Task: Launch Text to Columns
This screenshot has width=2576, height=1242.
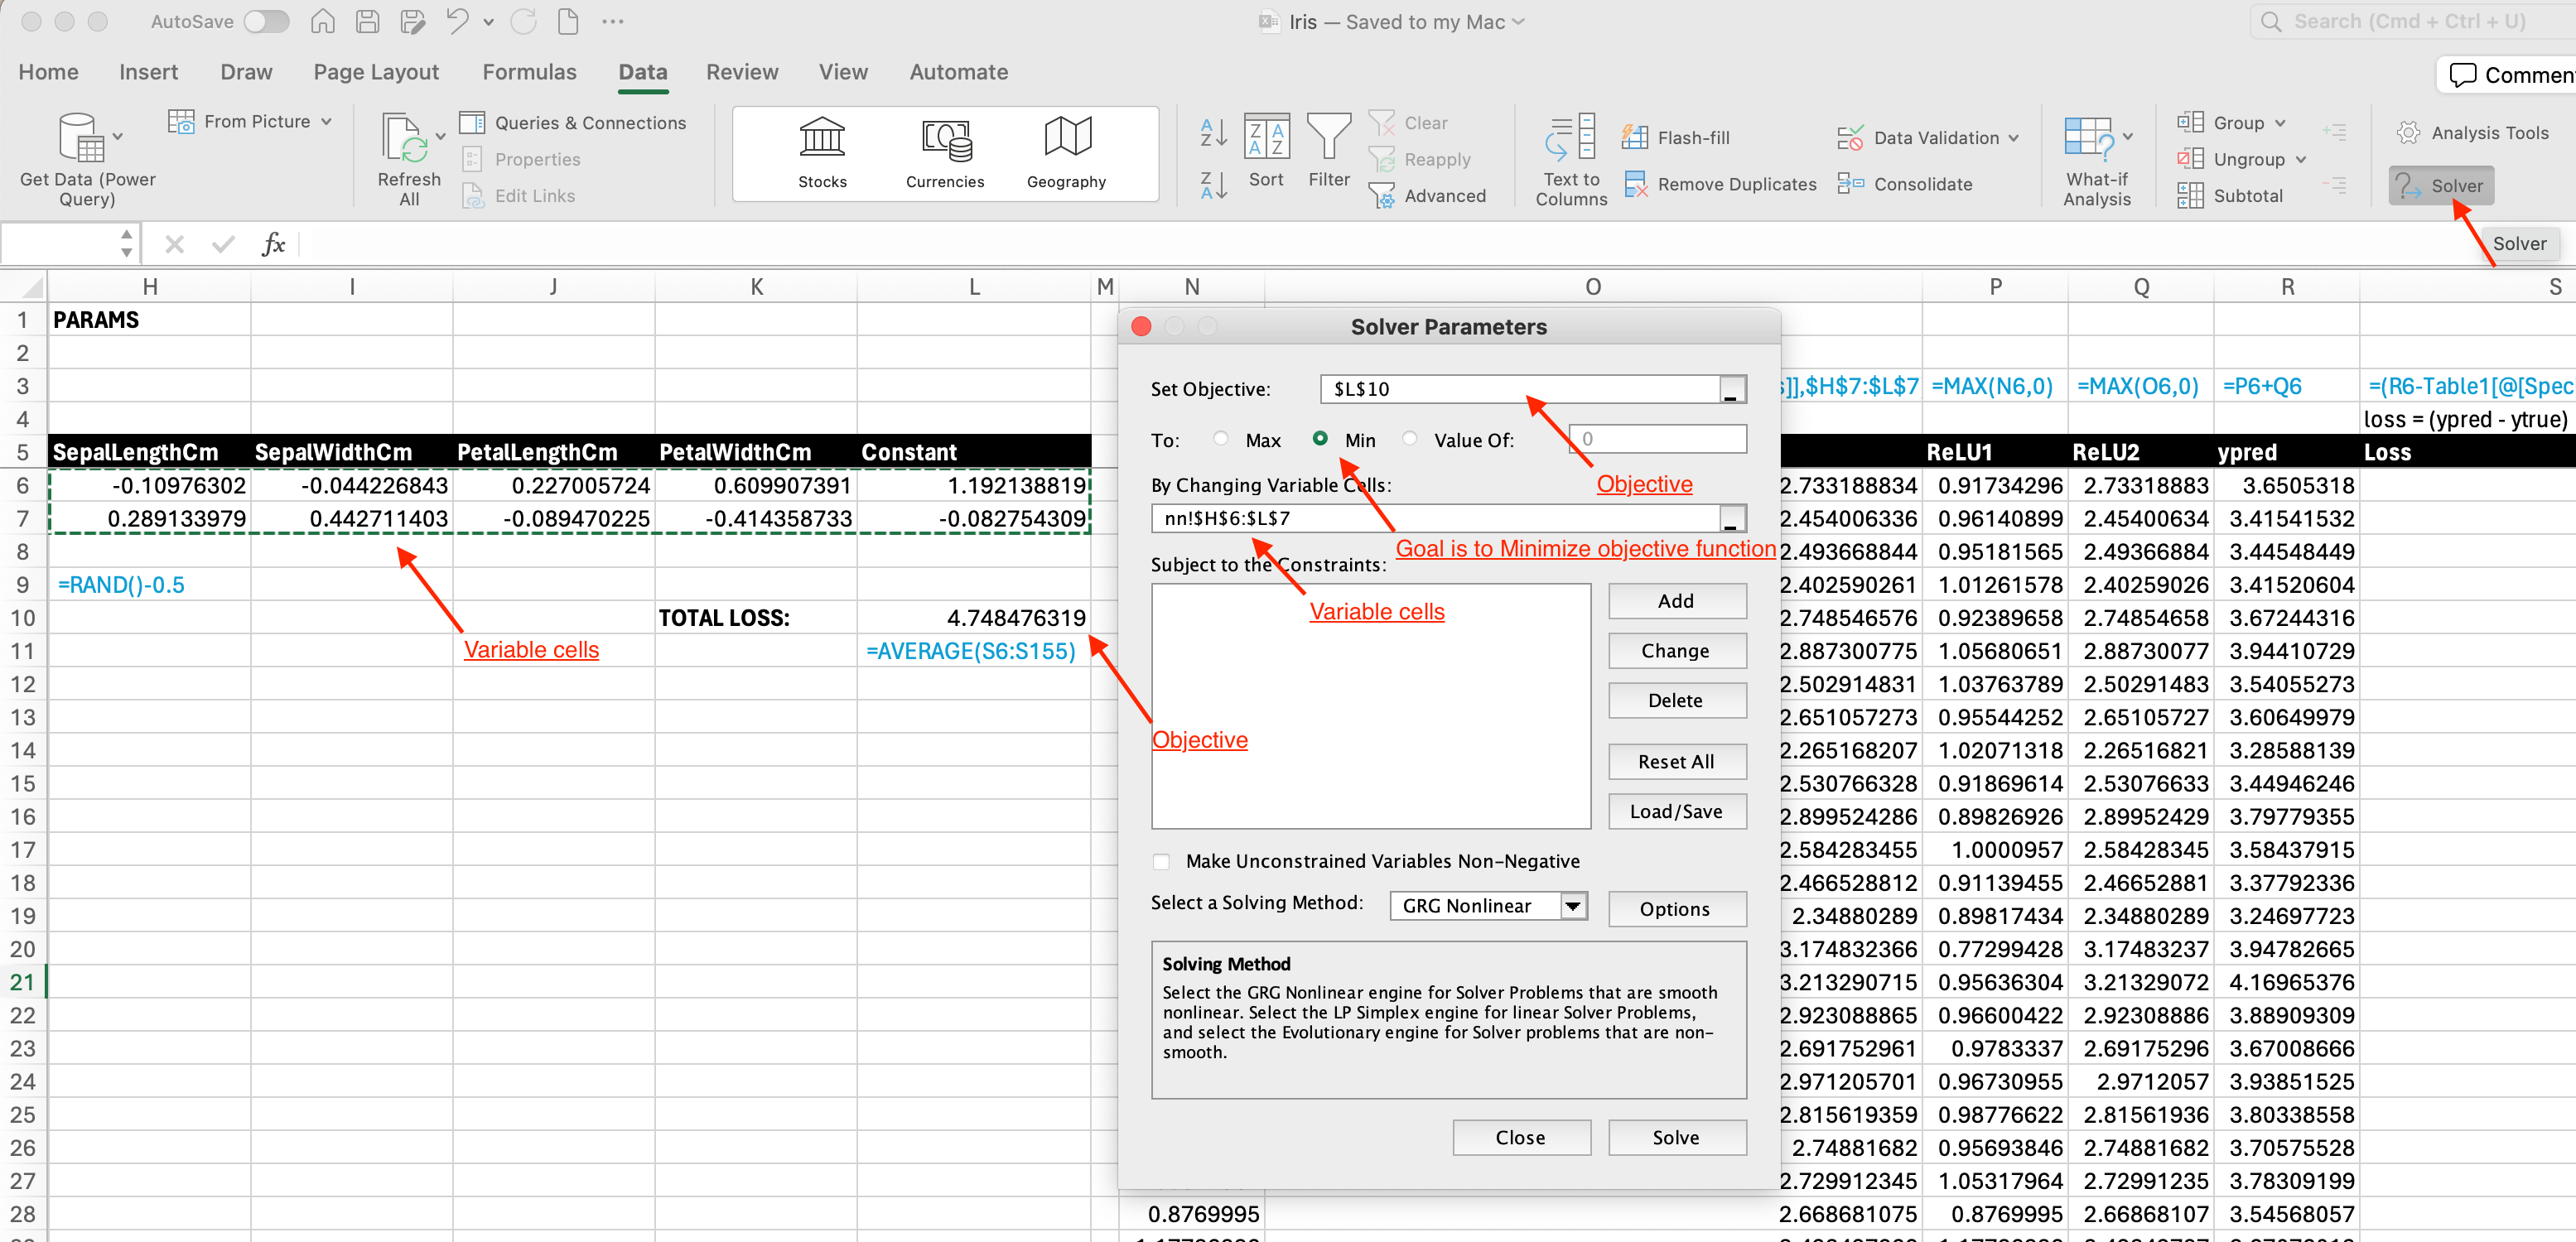Action: pos(1571,160)
